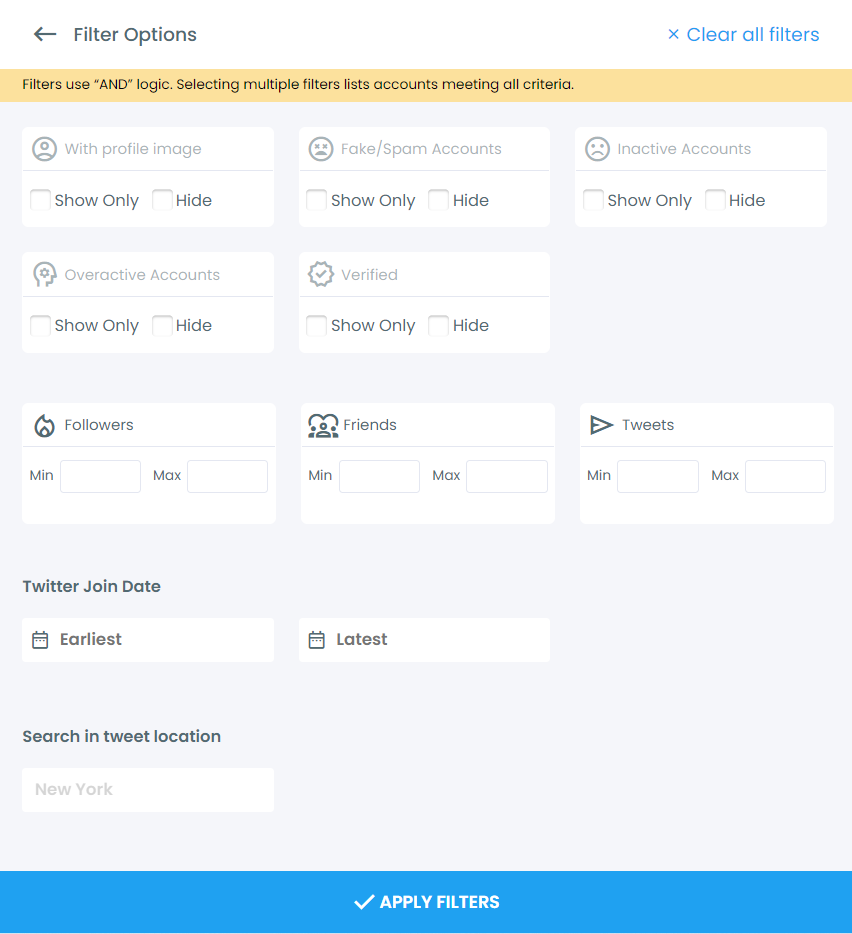Viewport: 852px width, 934px height.
Task: Click the Fake/Spam Accounts mask icon
Action: [x=320, y=148]
